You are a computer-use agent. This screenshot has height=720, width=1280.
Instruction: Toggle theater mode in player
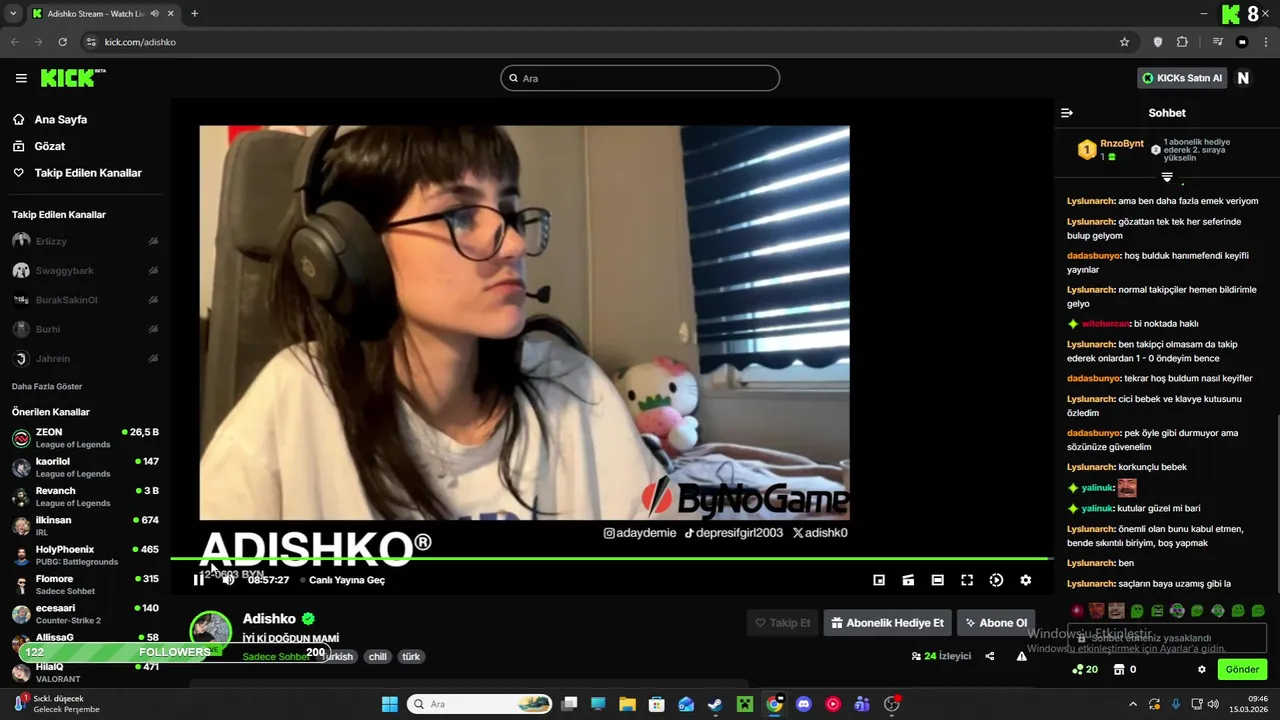pos(937,580)
